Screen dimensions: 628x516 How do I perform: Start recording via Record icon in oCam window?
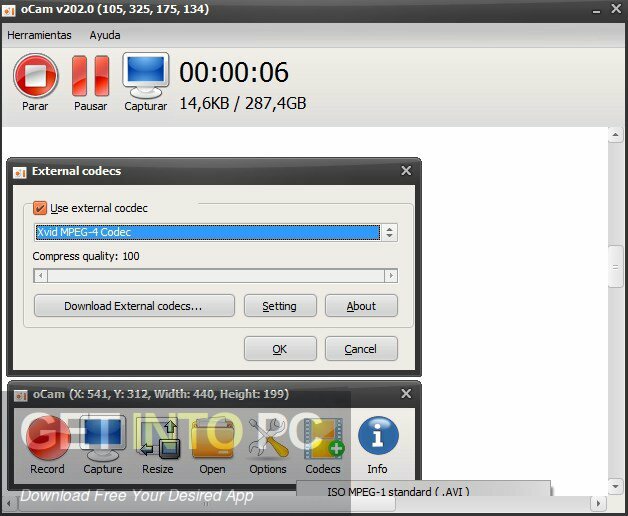click(x=48, y=438)
